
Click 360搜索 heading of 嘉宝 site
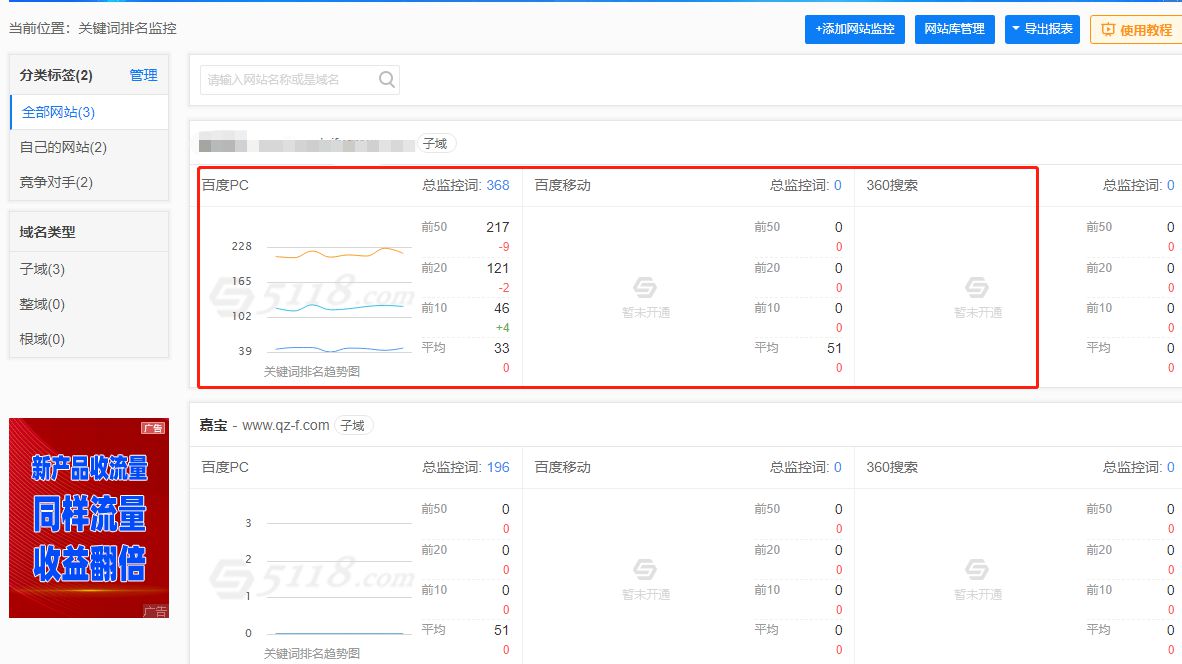pyautogui.click(x=892, y=467)
